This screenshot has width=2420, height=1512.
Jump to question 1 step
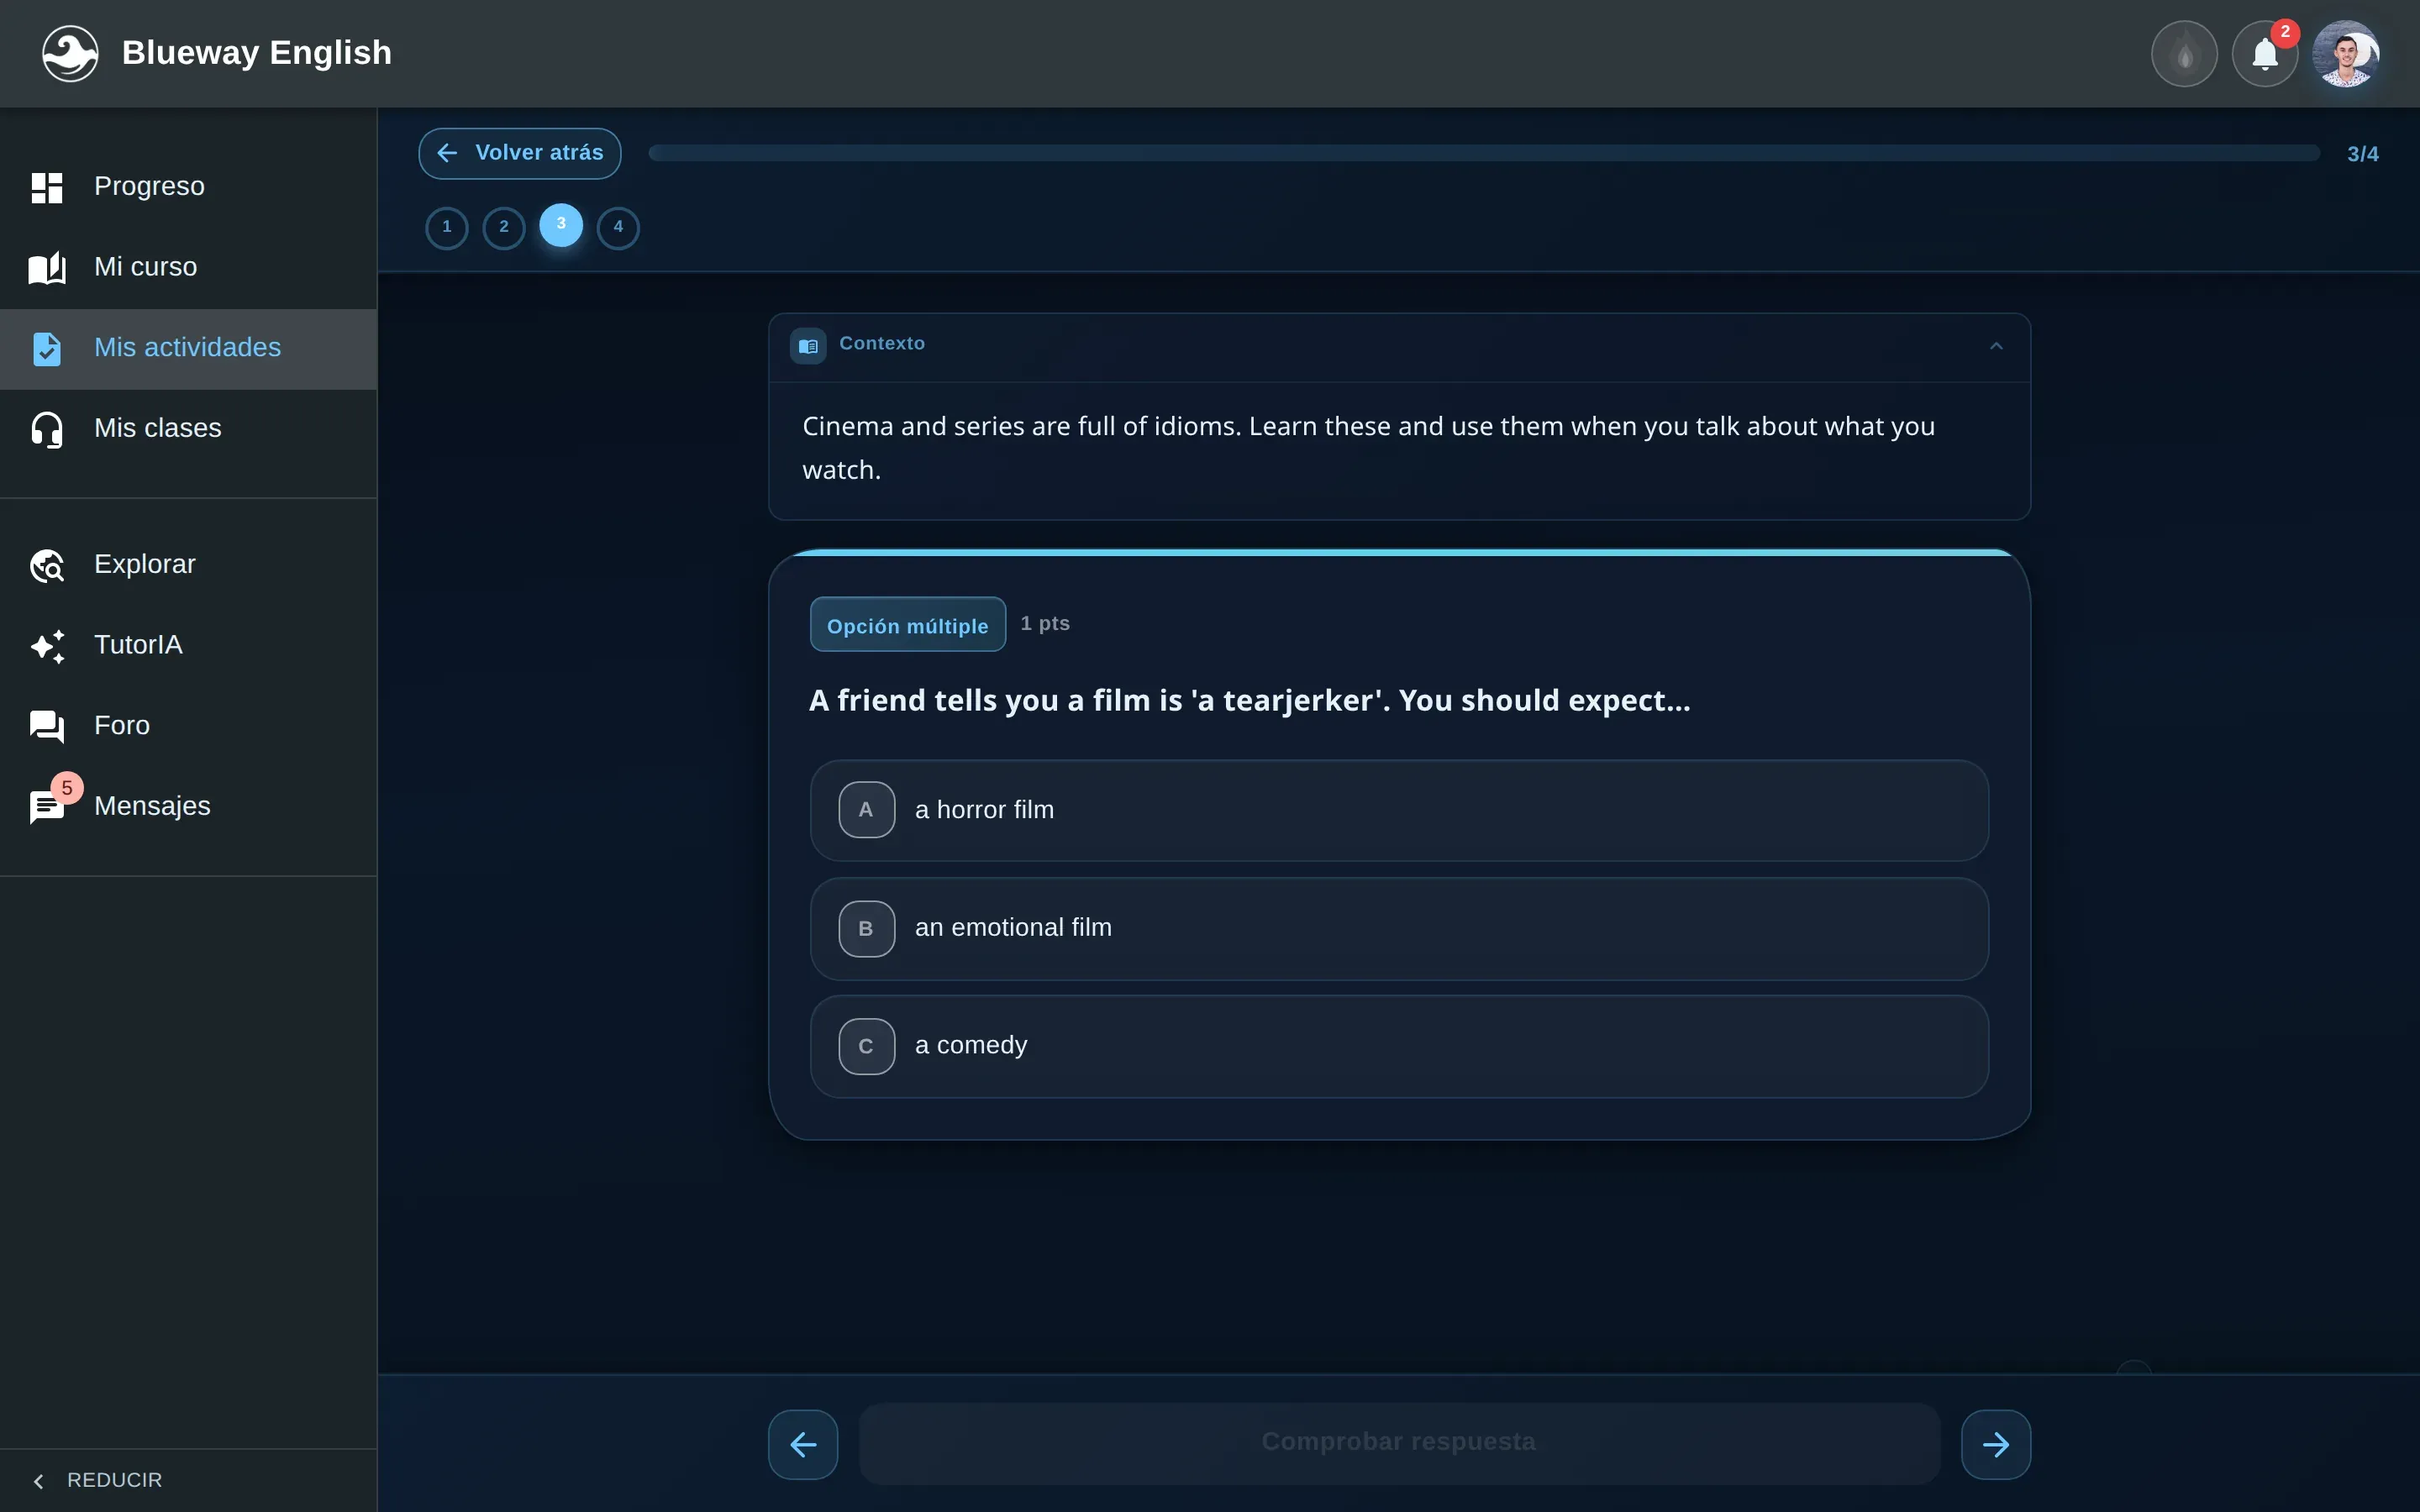coord(447,227)
